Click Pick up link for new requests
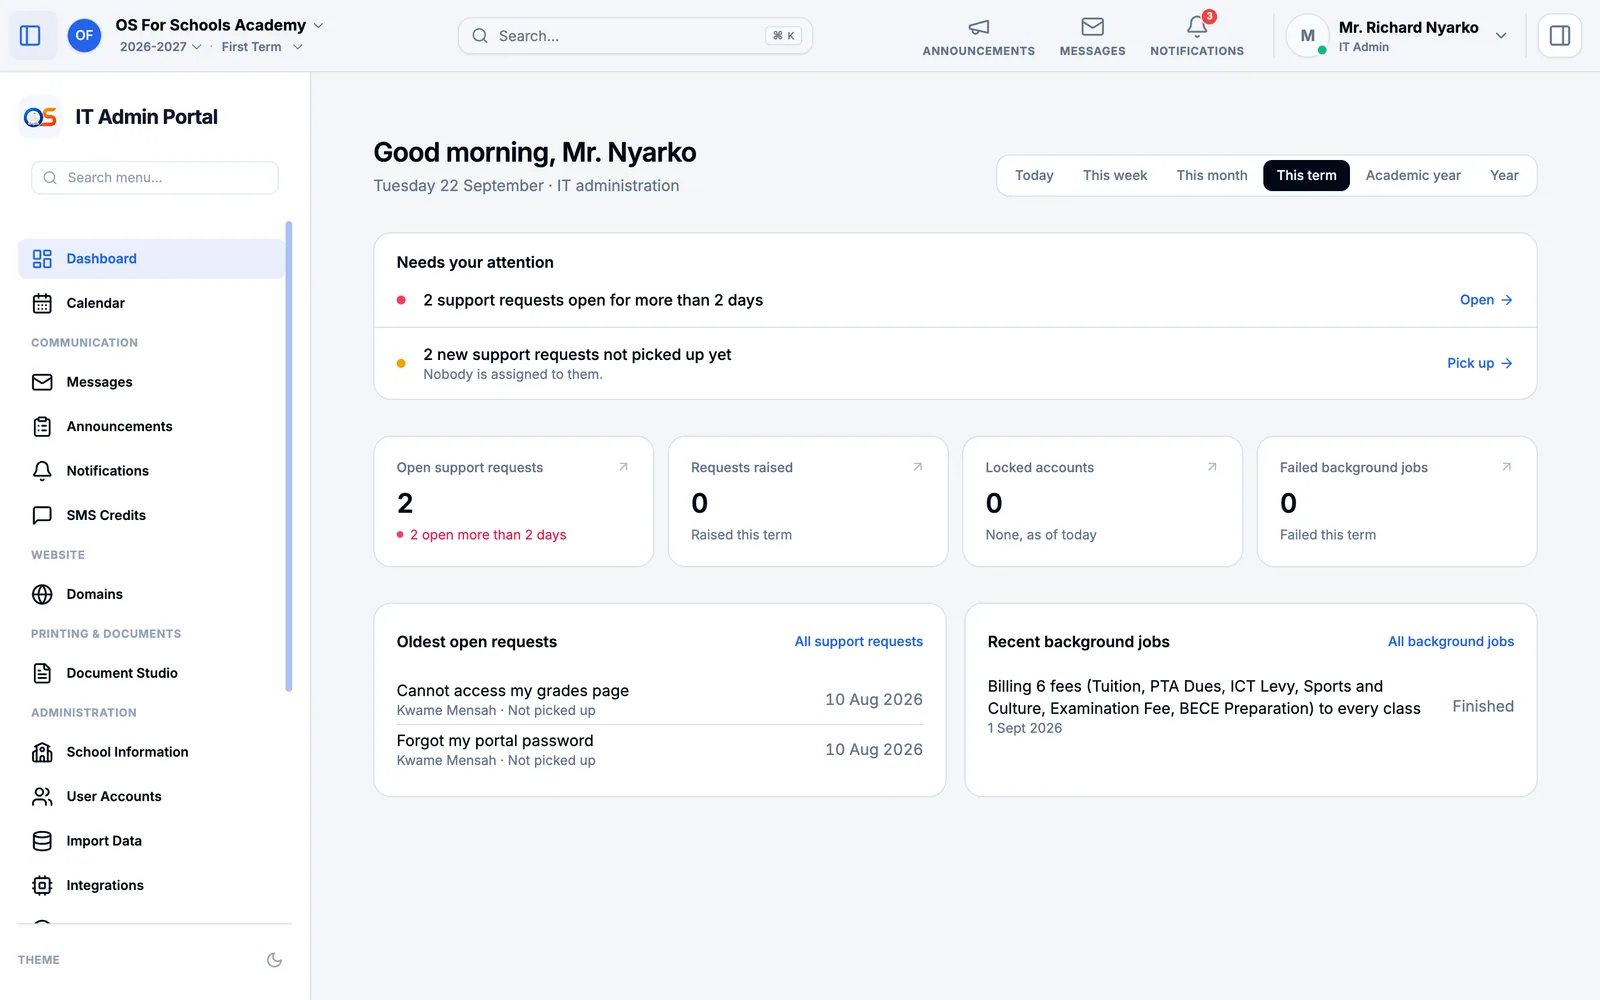Screen dimensions: 1600x1000 (1480, 363)
